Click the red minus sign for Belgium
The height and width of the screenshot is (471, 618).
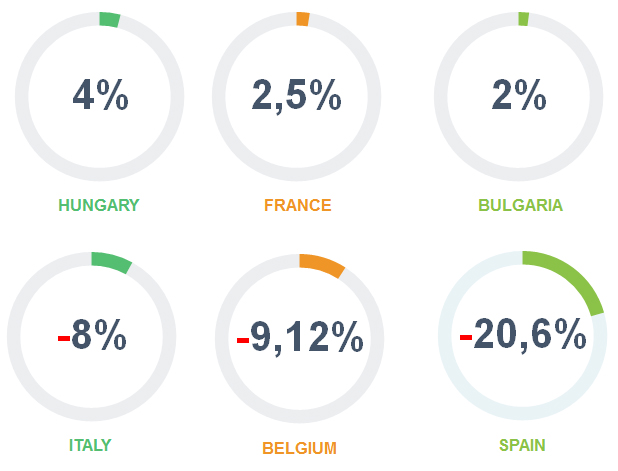(243, 340)
